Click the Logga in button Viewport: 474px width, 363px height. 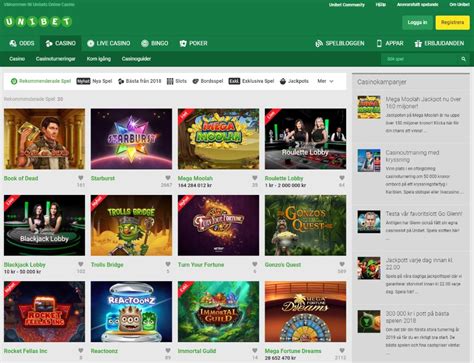coord(417,22)
